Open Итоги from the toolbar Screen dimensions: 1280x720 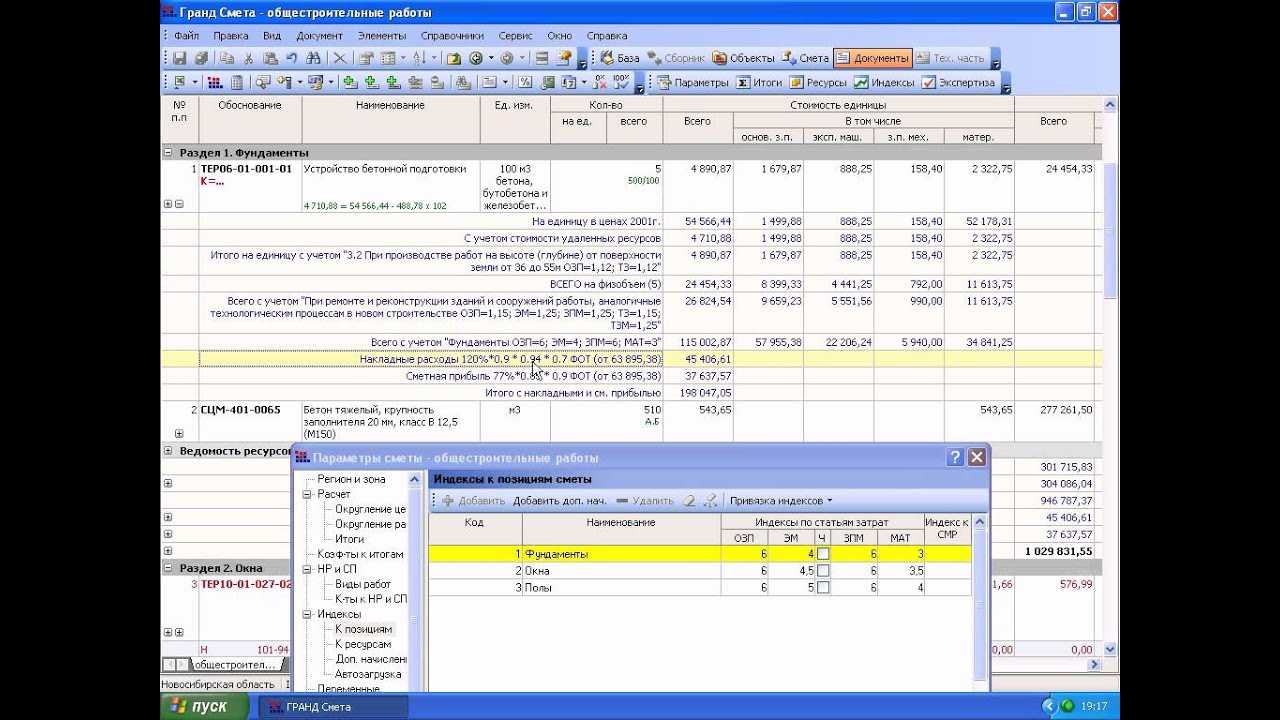pos(759,82)
